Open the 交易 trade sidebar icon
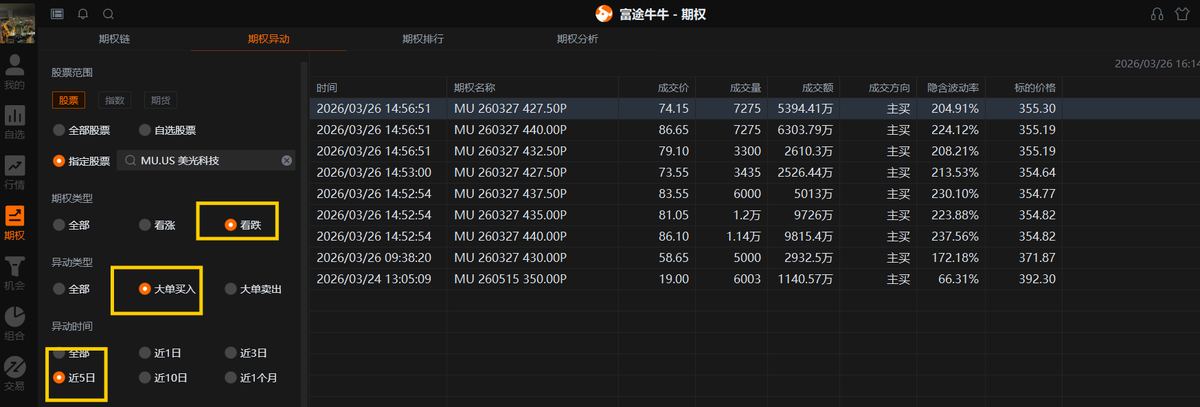Image resolution: width=1200 pixels, height=407 pixels. [15, 374]
